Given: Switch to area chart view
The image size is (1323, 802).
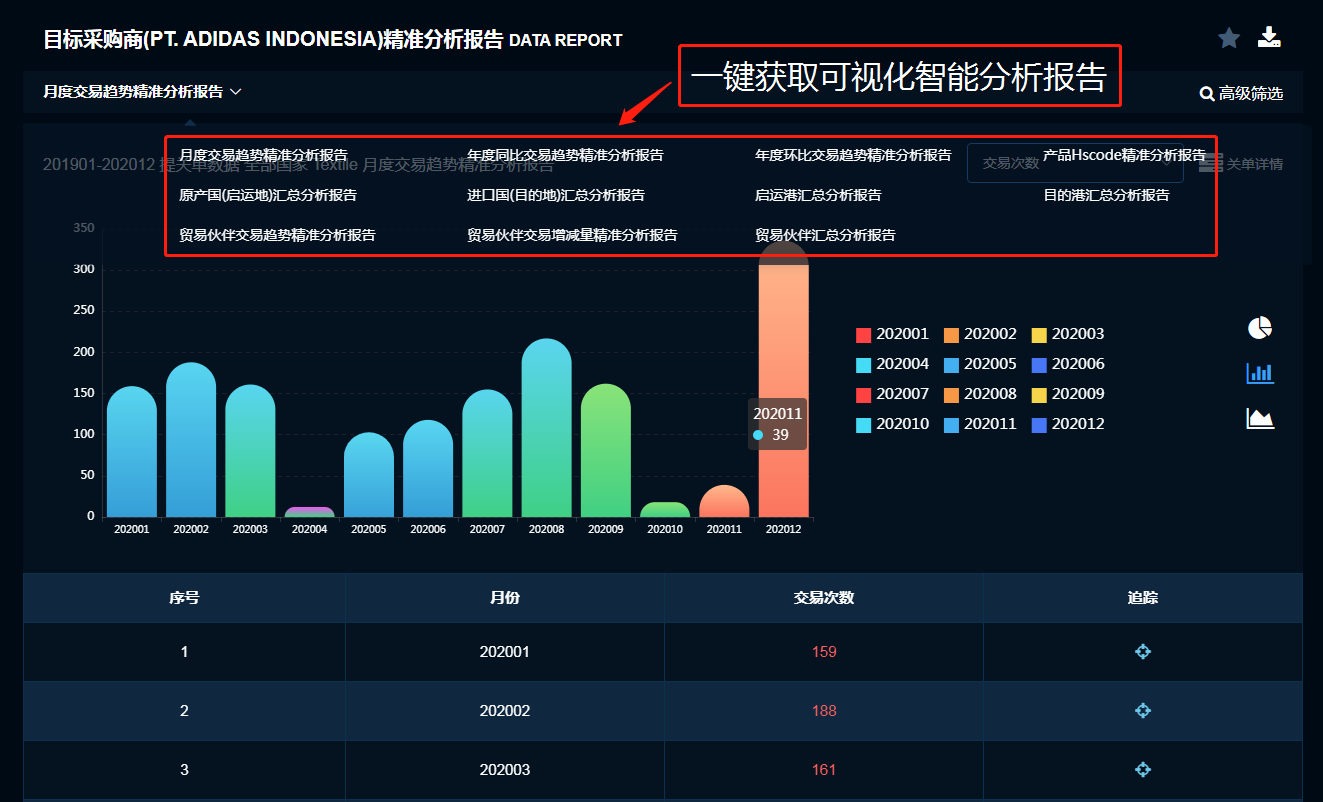Looking at the screenshot, I should (1260, 418).
